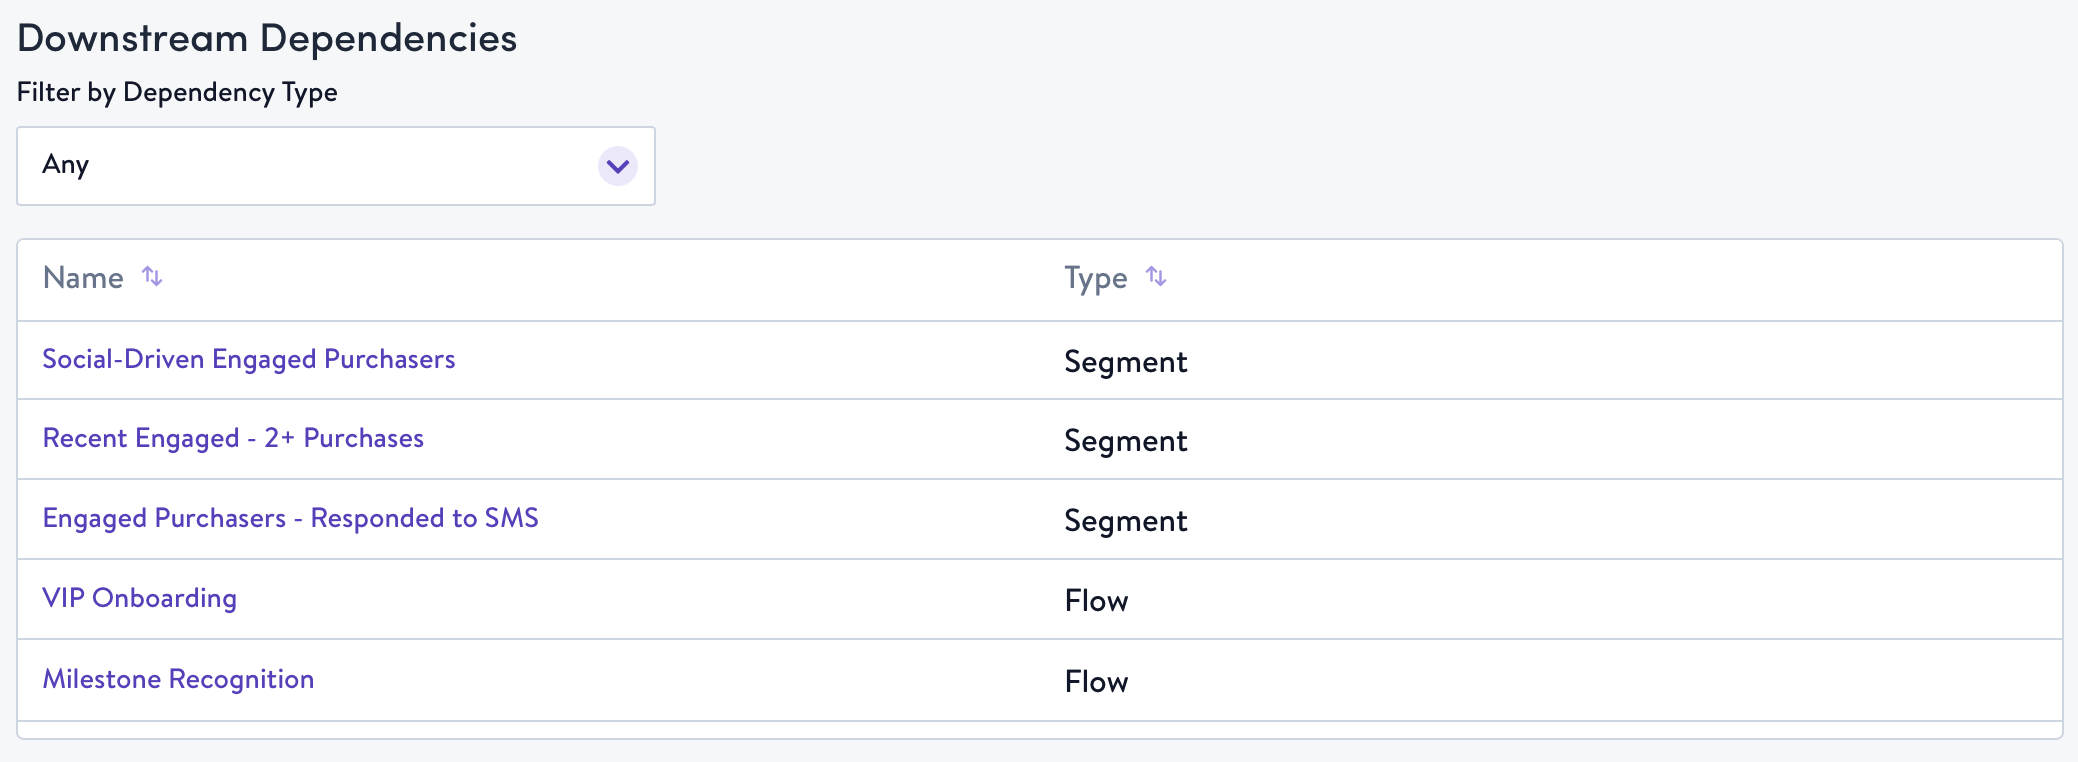Click the Filter by Dependency Type label
The height and width of the screenshot is (762, 2078).
coord(177,92)
